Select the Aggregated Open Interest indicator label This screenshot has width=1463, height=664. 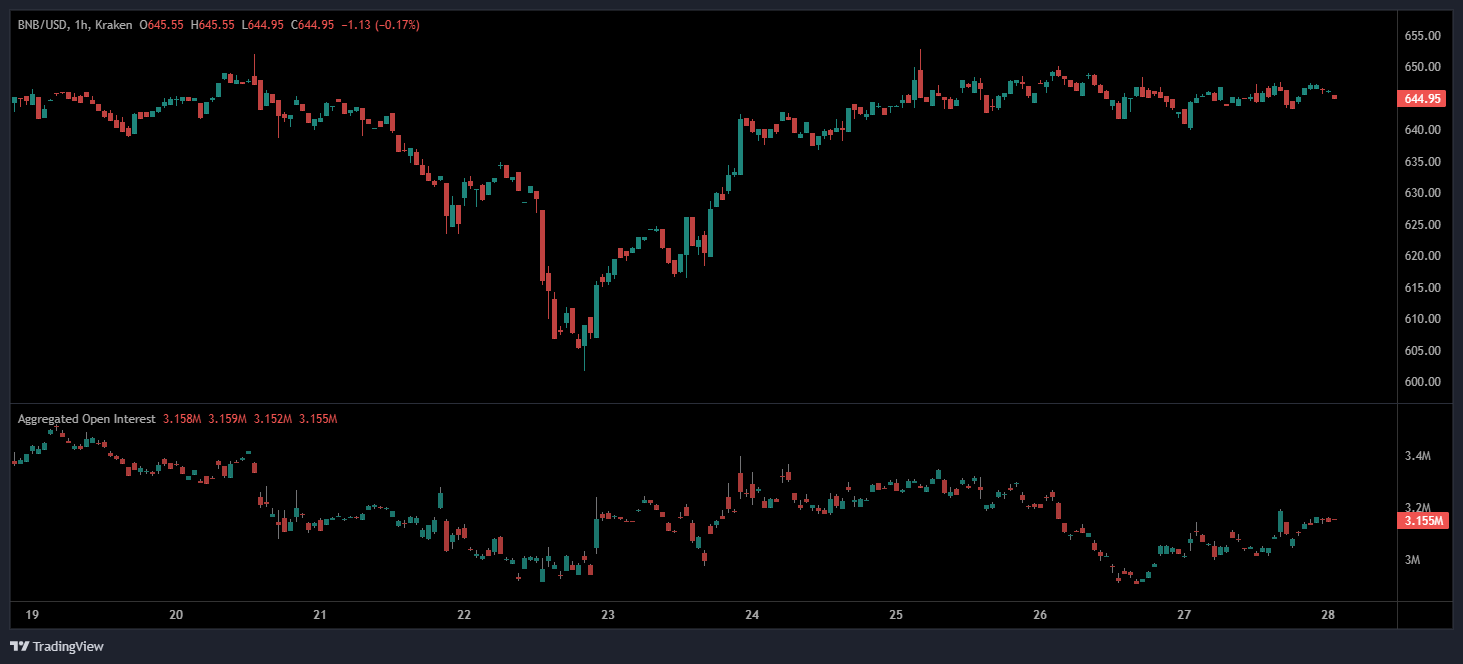[x=86, y=419]
